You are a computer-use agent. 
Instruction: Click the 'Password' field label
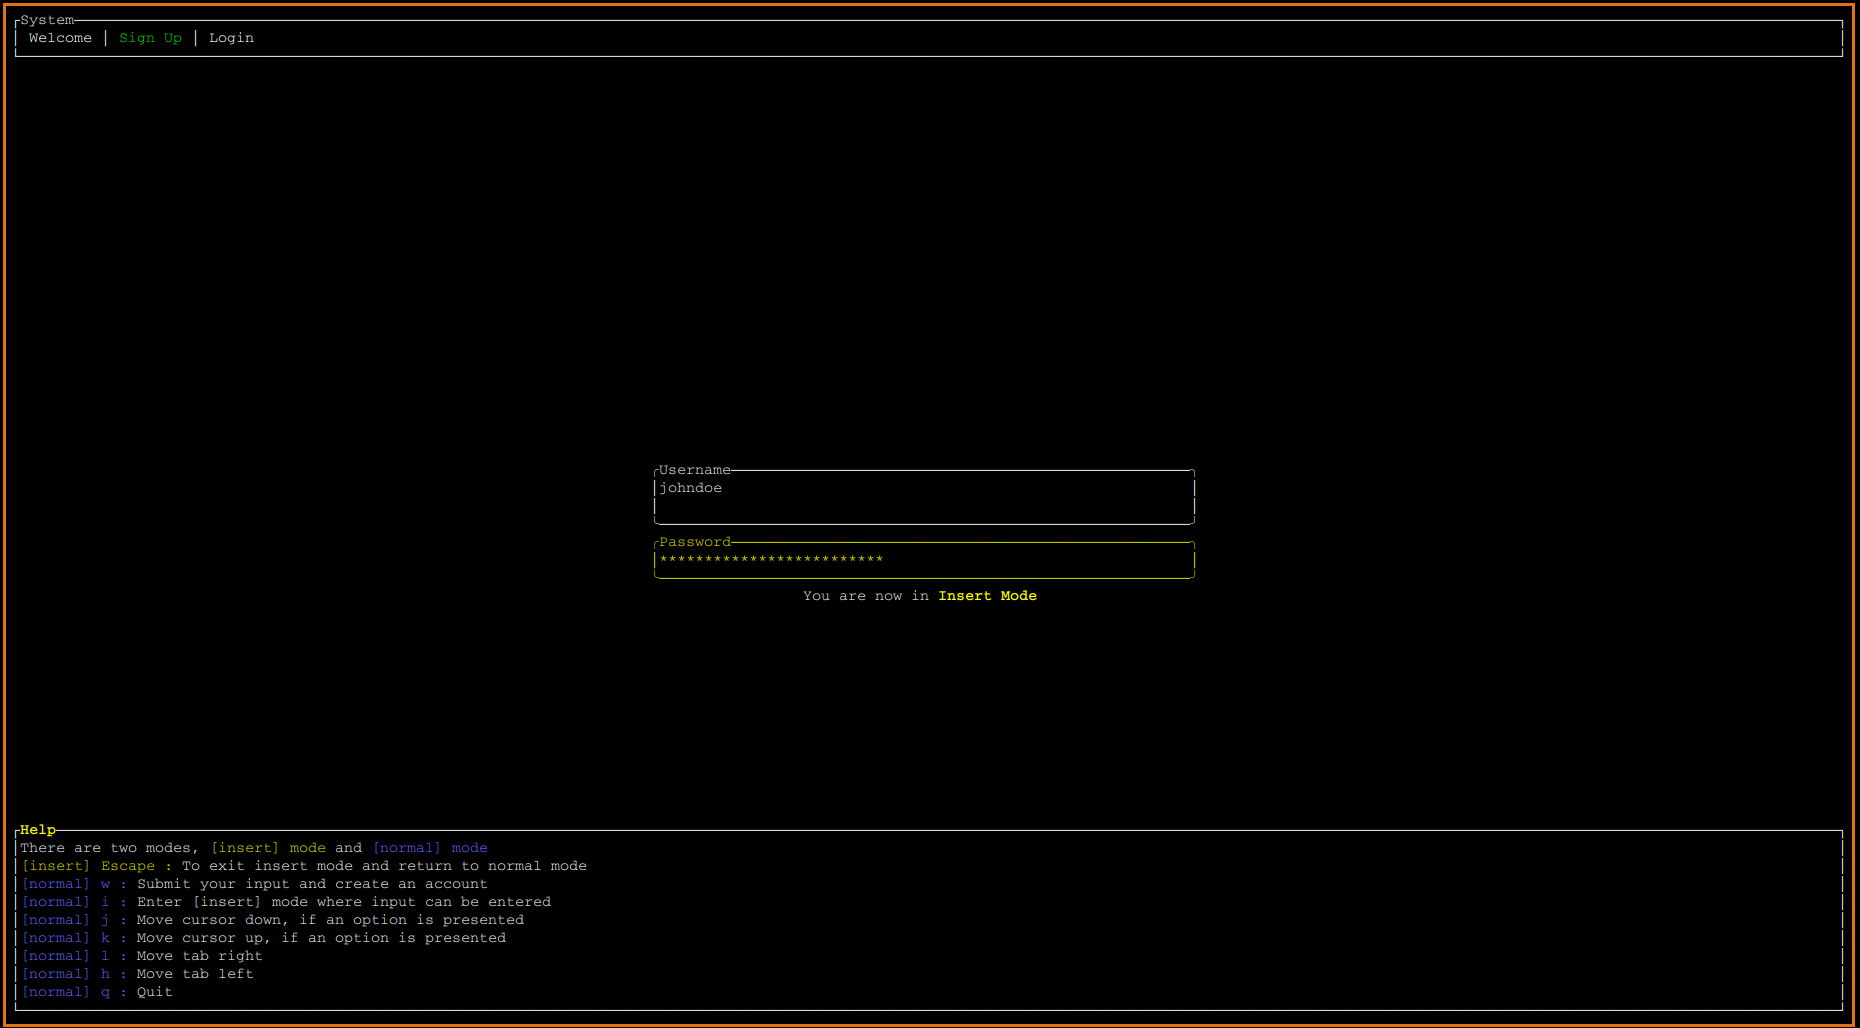pos(695,542)
